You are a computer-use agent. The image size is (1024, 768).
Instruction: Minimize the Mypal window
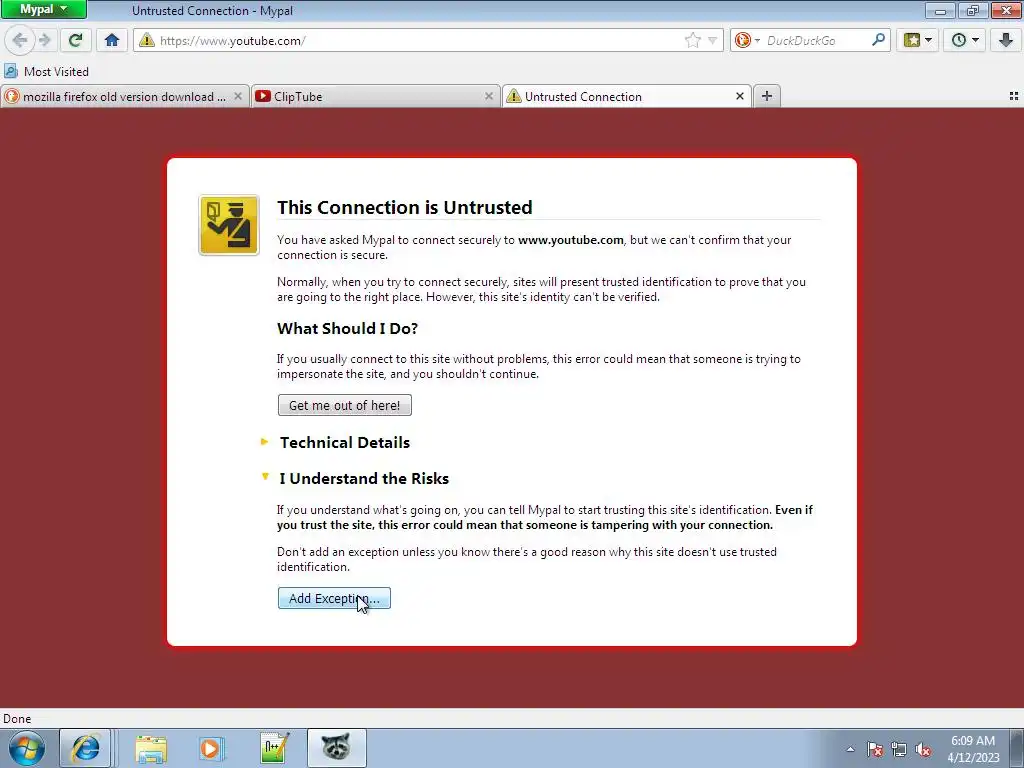(940, 10)
